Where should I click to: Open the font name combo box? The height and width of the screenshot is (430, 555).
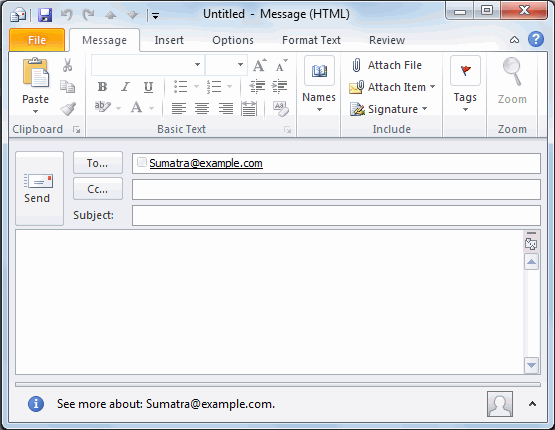tap(148, 65)
